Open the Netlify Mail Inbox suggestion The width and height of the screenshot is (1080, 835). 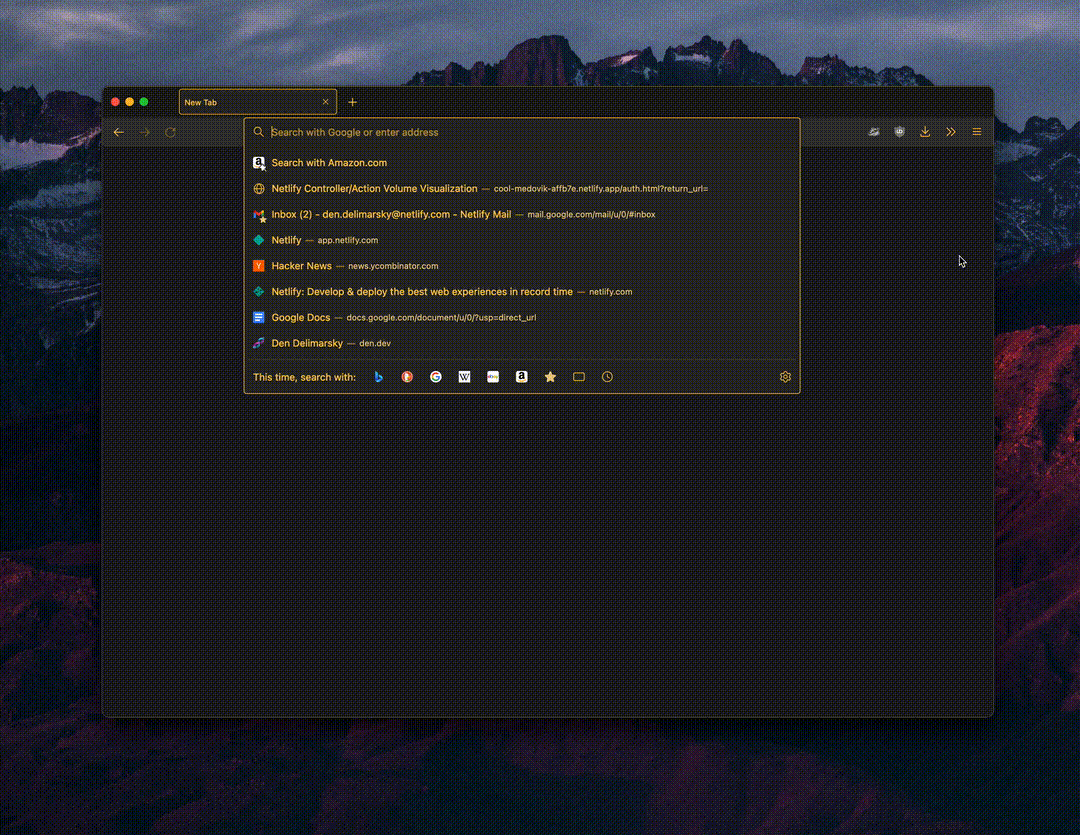click(521, 214)
